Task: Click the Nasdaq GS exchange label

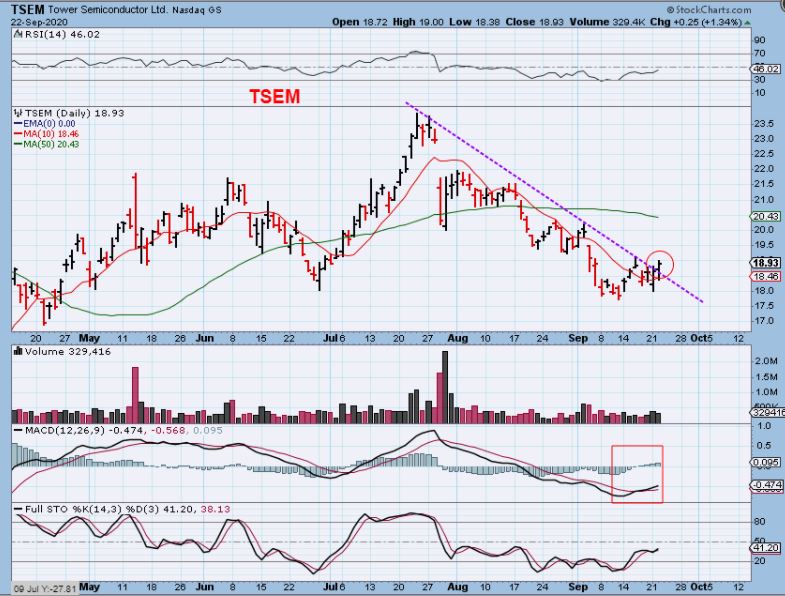Action: tap(196, 10)
